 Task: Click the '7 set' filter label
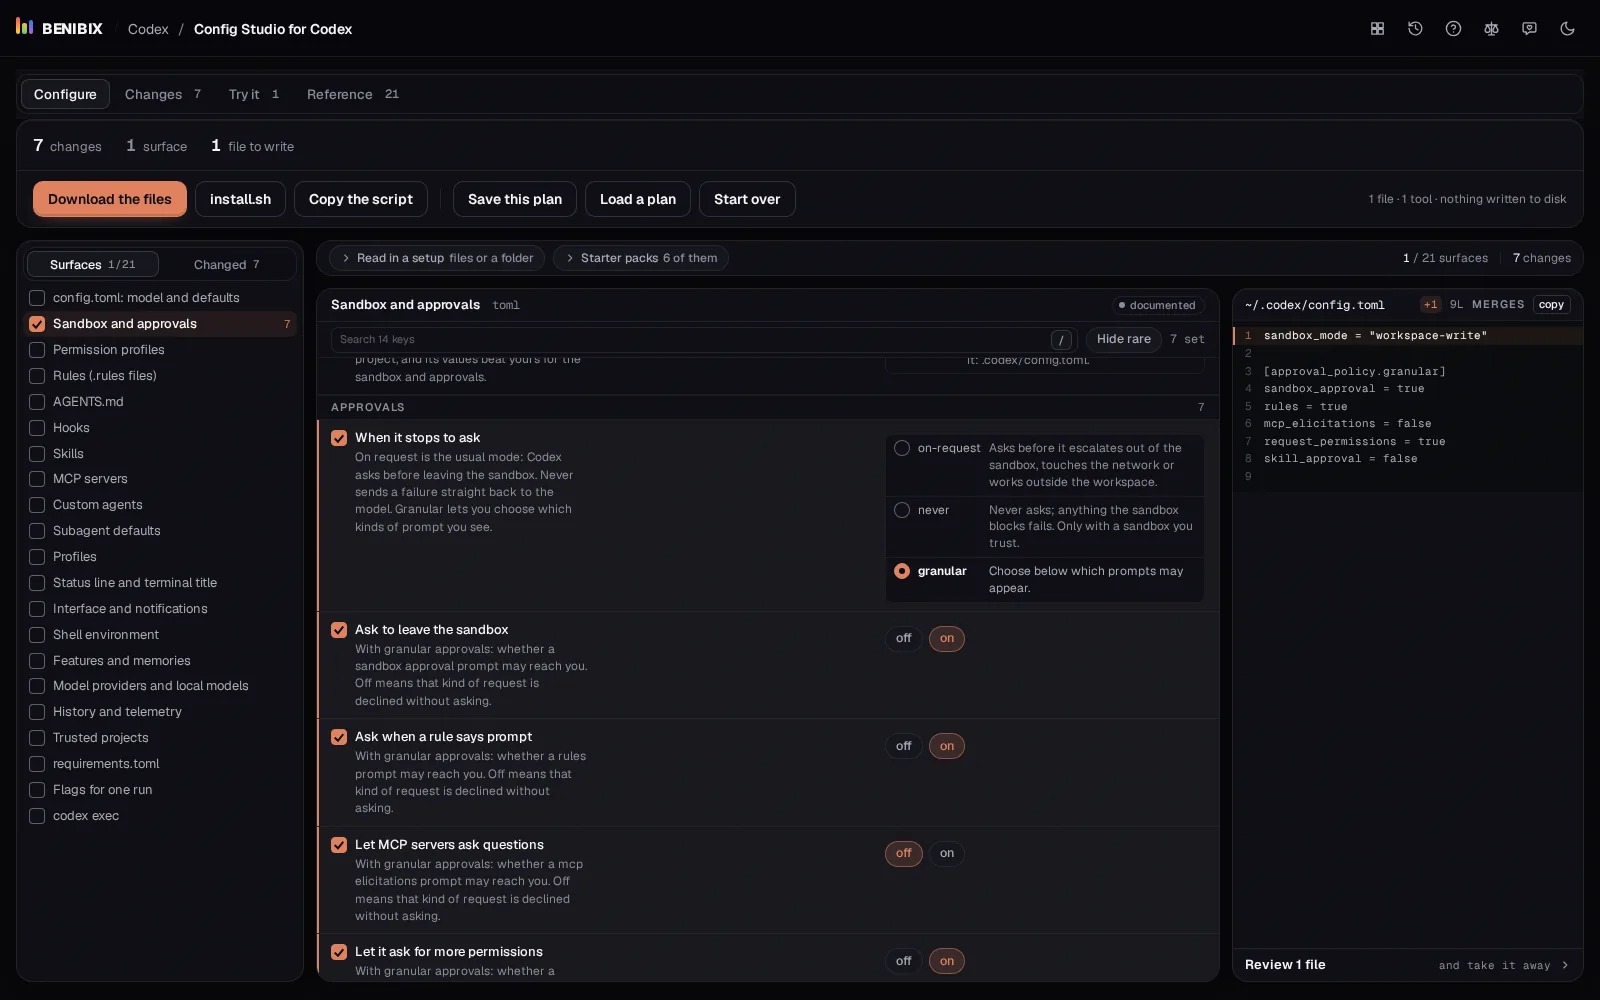click(1187, 340)
